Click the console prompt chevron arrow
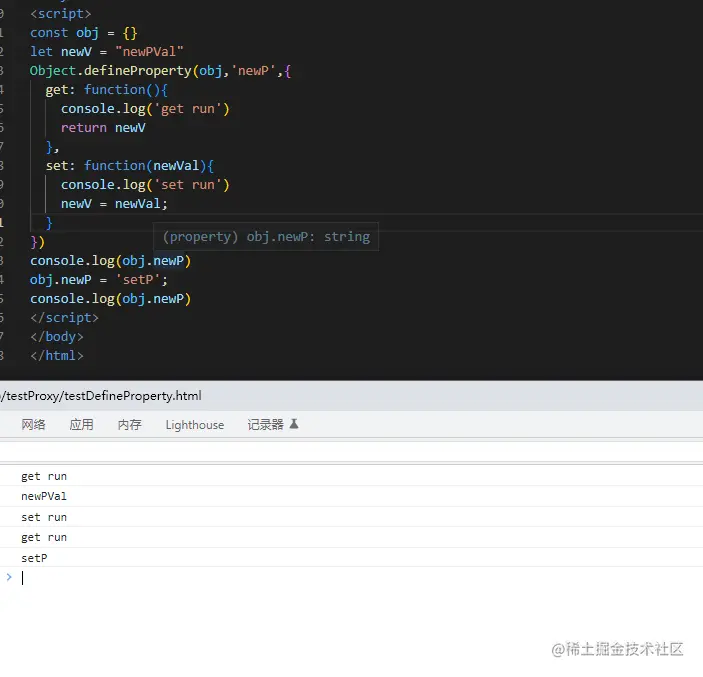Screen dimensions: 703x677 click(x=9, y=577)
